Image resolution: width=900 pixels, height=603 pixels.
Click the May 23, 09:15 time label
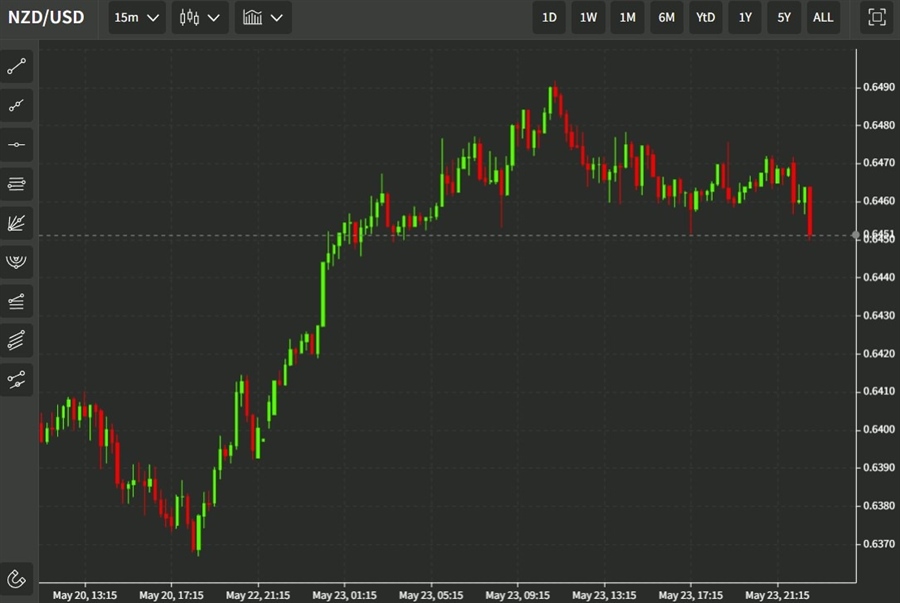[x=518, y=595]
